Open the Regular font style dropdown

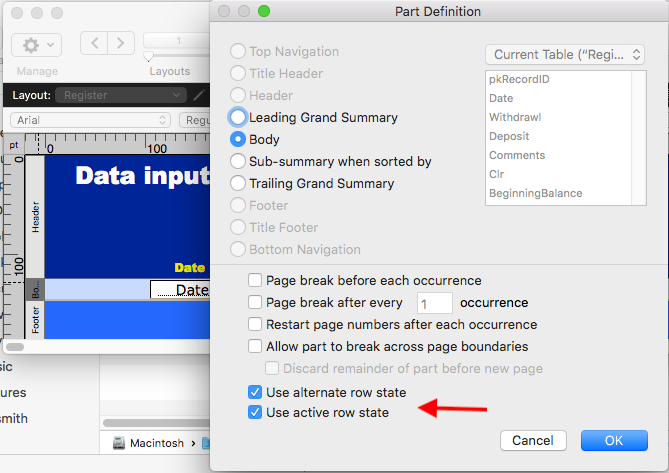[x=195, y=120]
